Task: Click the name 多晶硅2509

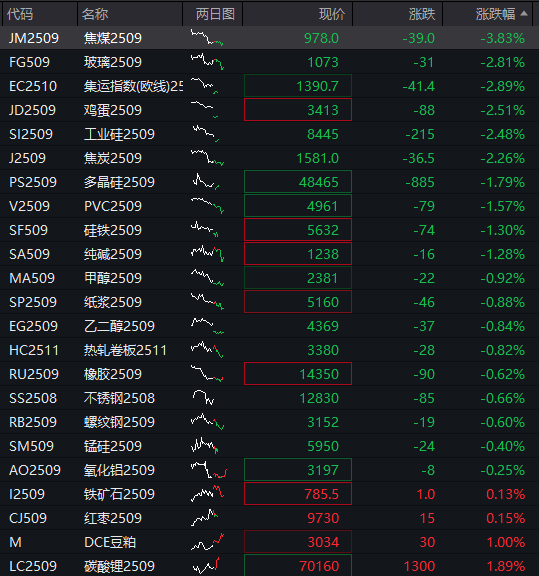Action: pyautogui.click(x=119, y=182)
